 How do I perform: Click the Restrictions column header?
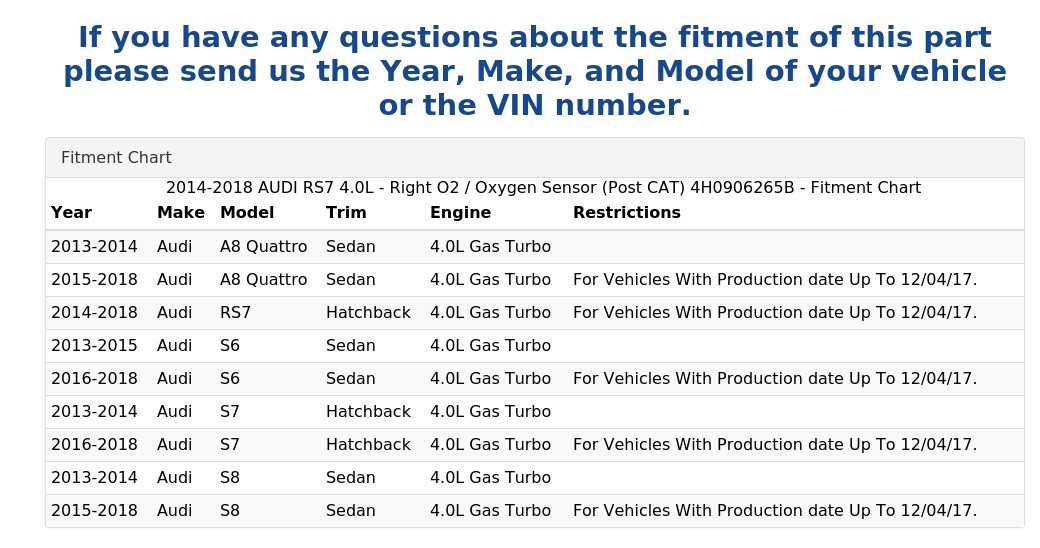[626, 213]
